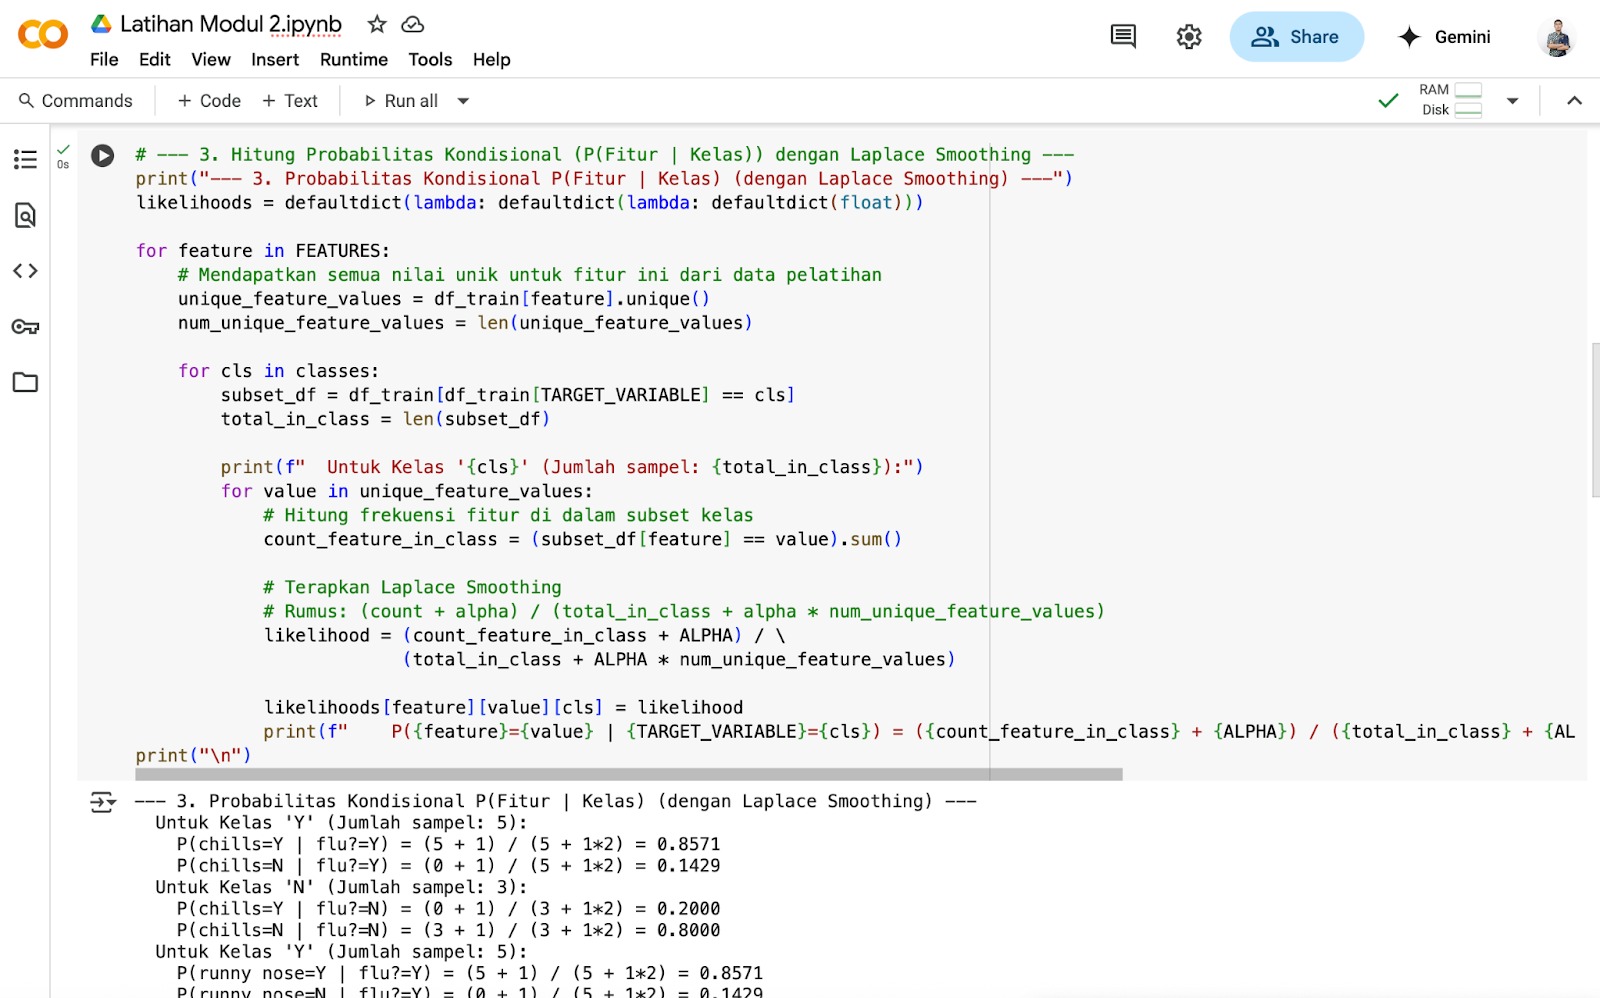Image resolution: width=1600 pixels, height=998 pixels.
Task: Open notebook settings gear icon
Action: point(1188,37)
